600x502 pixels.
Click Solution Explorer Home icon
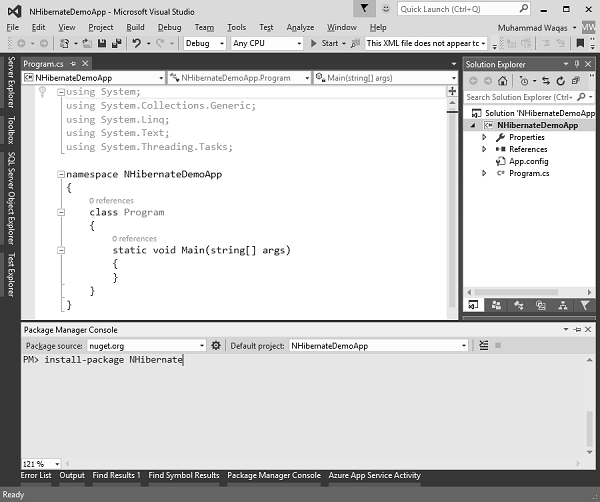coord(502,81)
